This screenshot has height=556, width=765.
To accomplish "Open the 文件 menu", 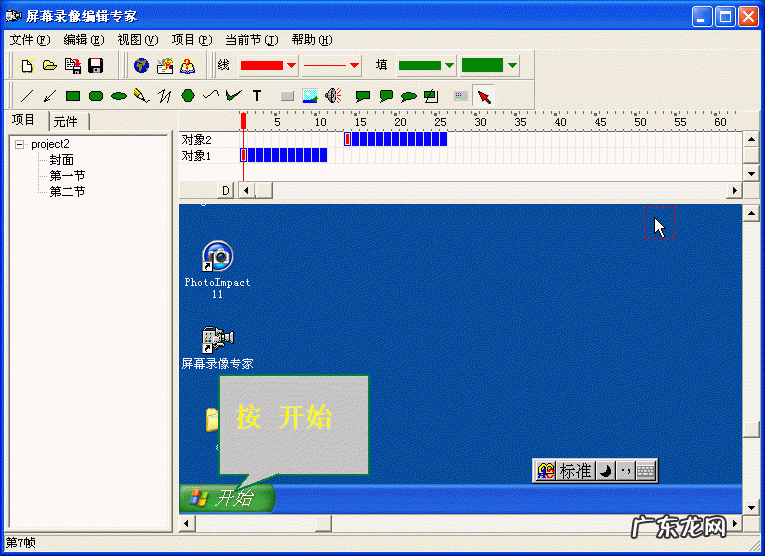I will click(x=29, y=40).
